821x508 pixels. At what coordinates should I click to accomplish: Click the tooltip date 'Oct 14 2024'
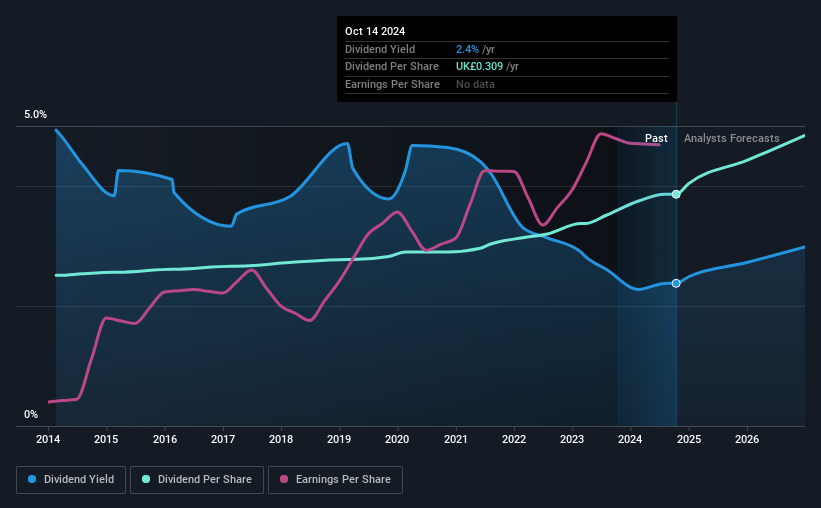[x=375, y=31]
